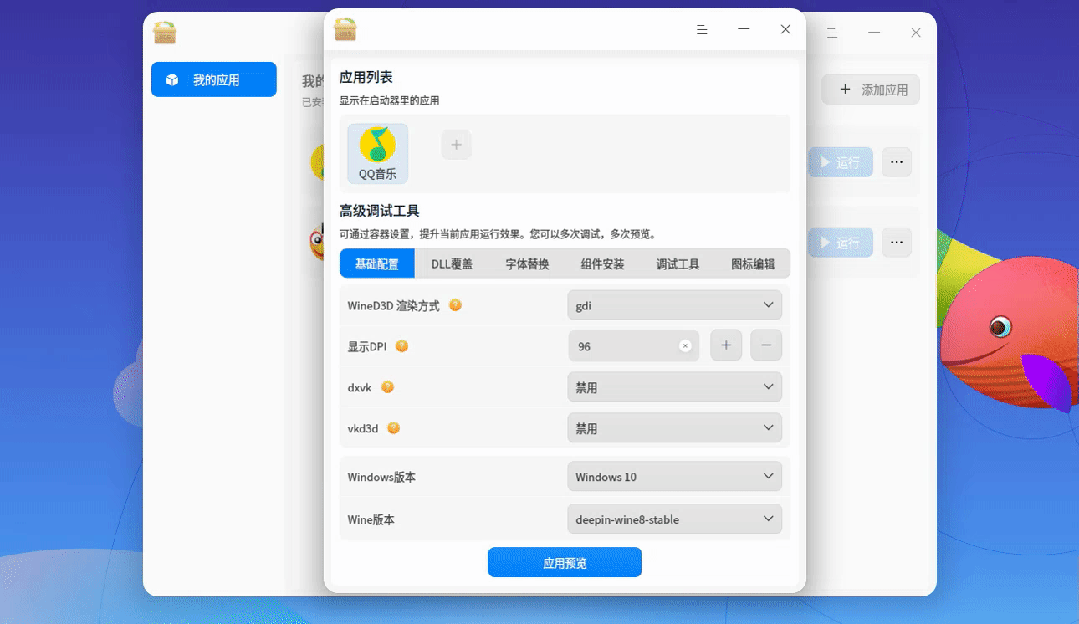The width and height of the screenshot is (1079, 624).
Task: Click the dxvk orange info icon
Action: point(387,387)
